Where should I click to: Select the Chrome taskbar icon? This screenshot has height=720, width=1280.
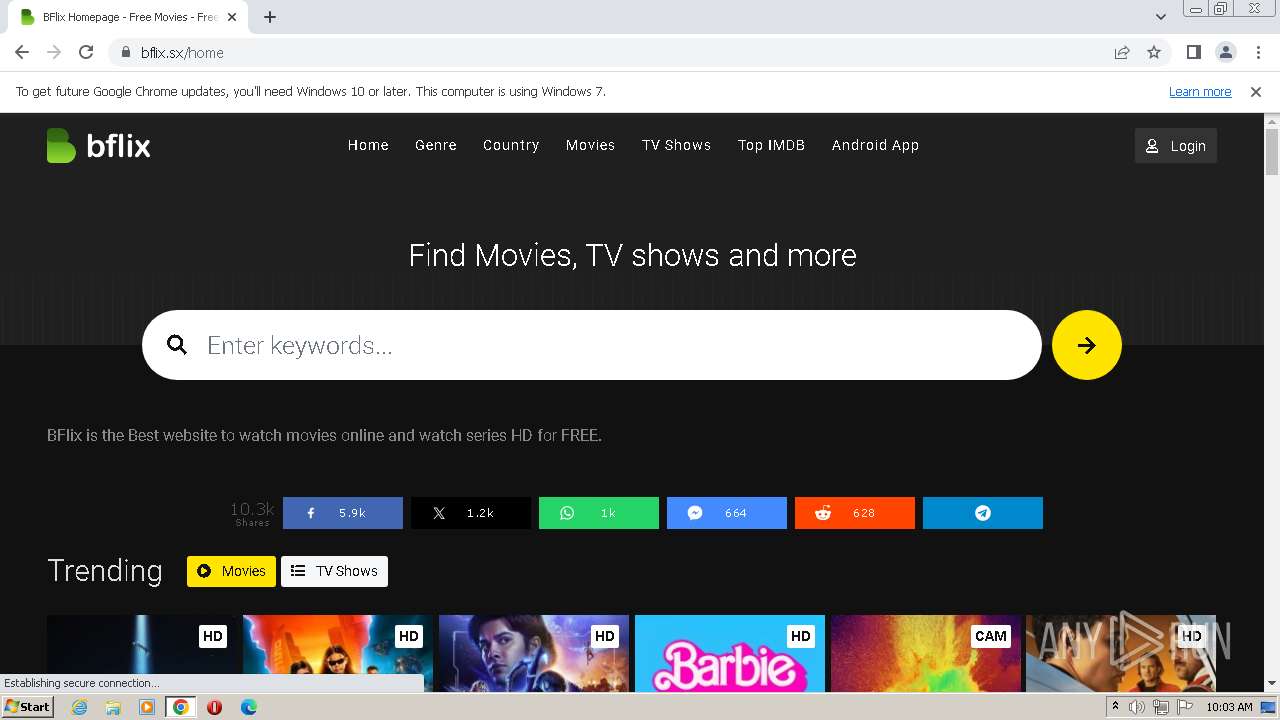tap(181, 707)
